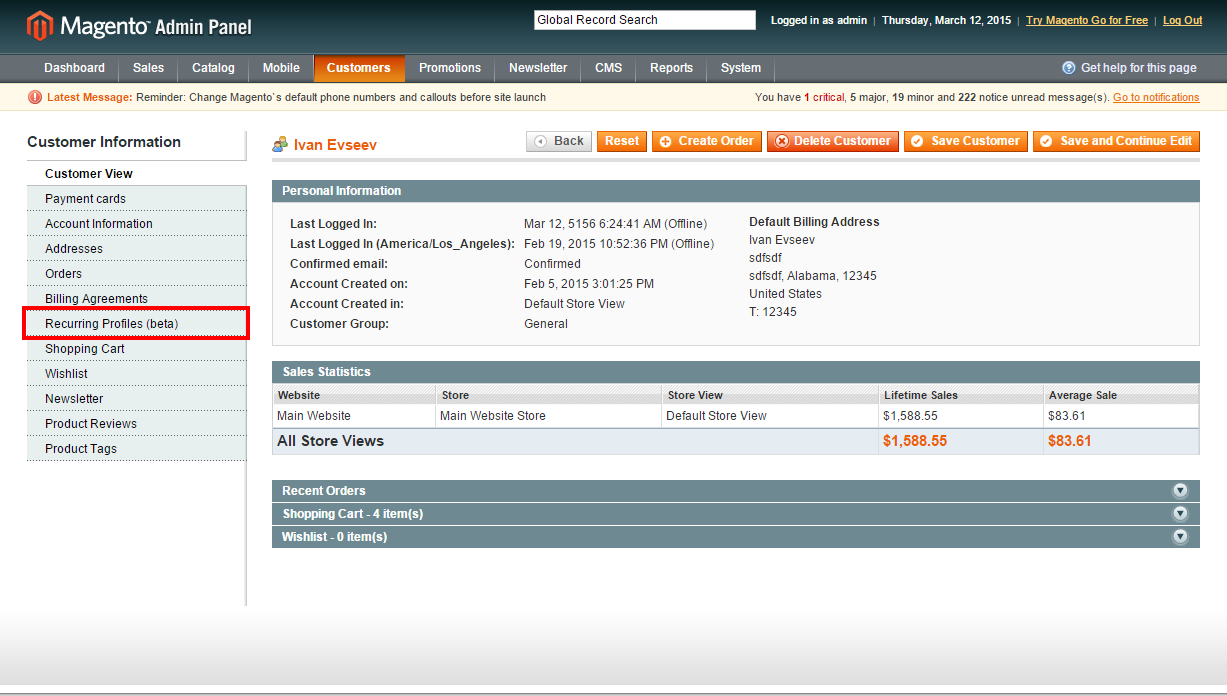The height and width of the screenshot is (696, 1227).
Task: Open the System menu
Action: (x=741, y=68)
